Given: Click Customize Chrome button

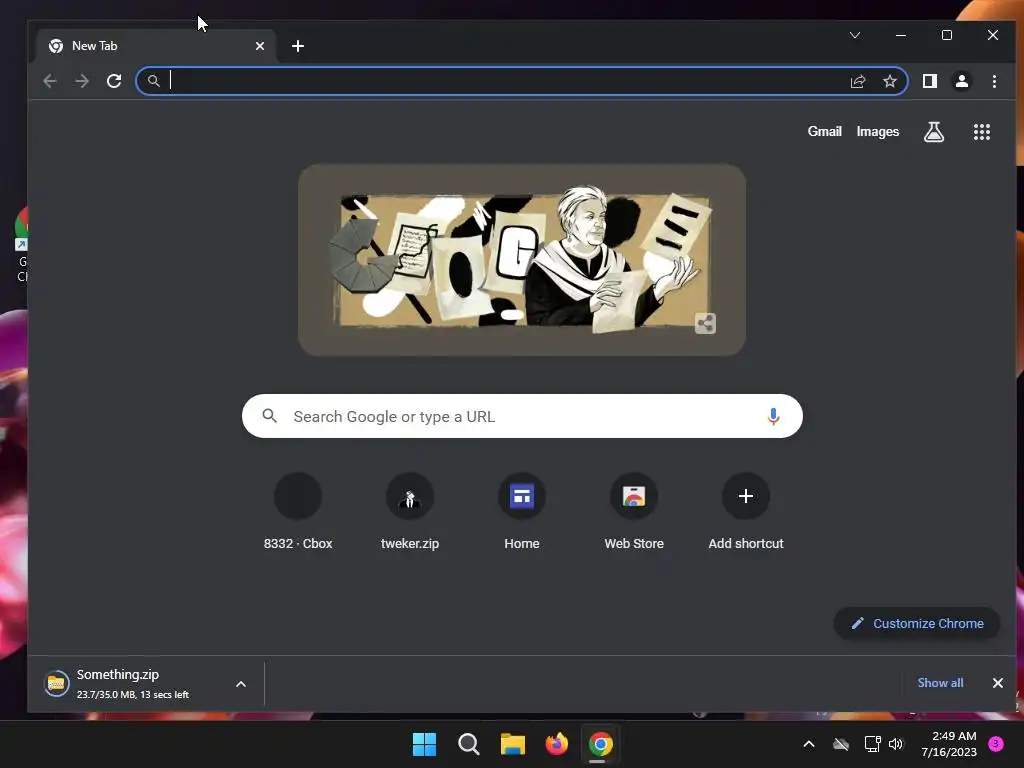Looking at the screenshot, I should click(x=917, y=624).
